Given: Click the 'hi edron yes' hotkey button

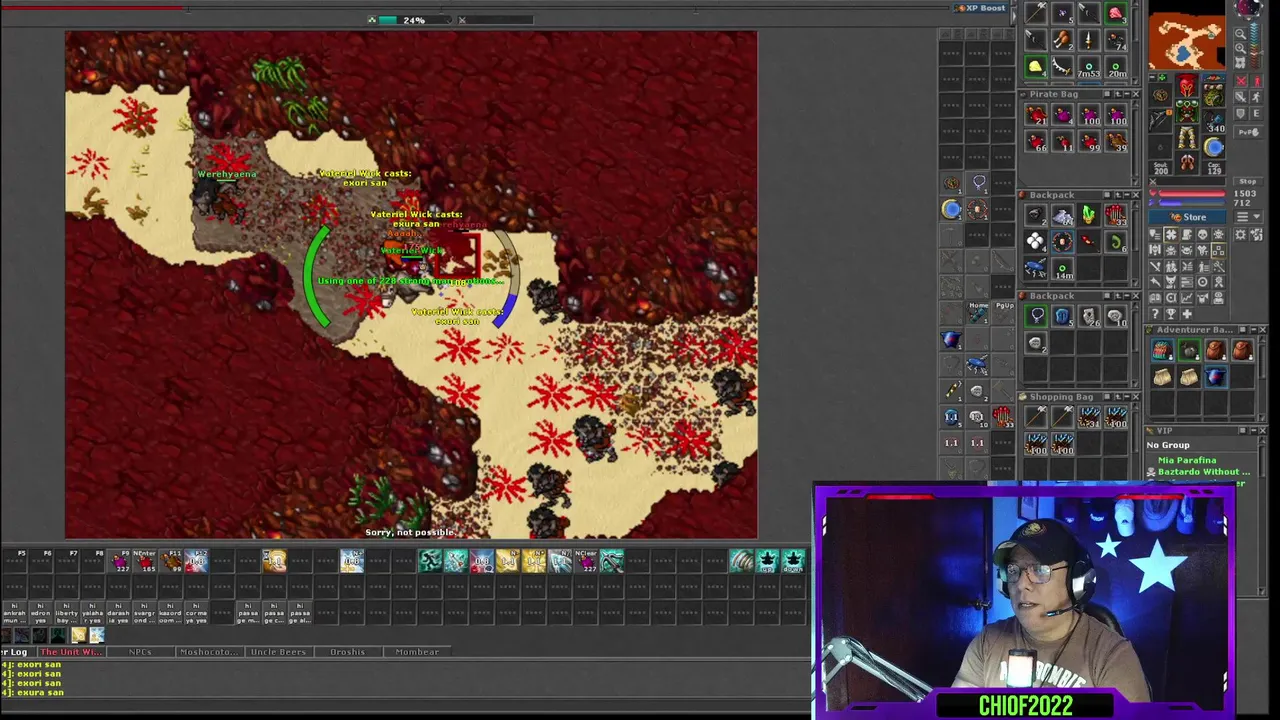Looking at the screenshot, I should point(41,613).
